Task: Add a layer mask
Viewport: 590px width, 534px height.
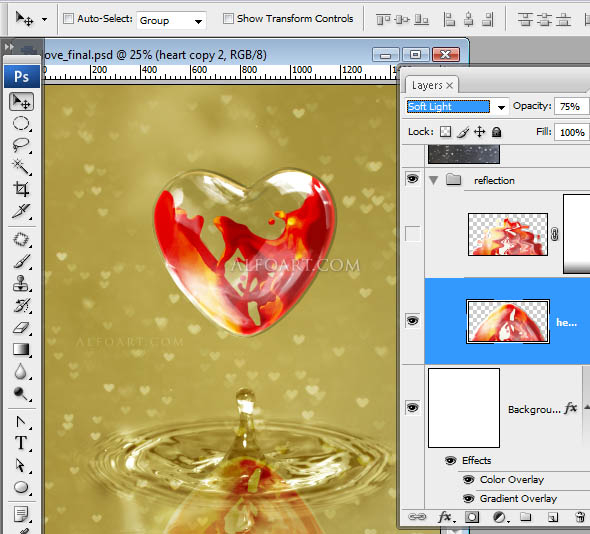Action: click(x=472, y=517)
